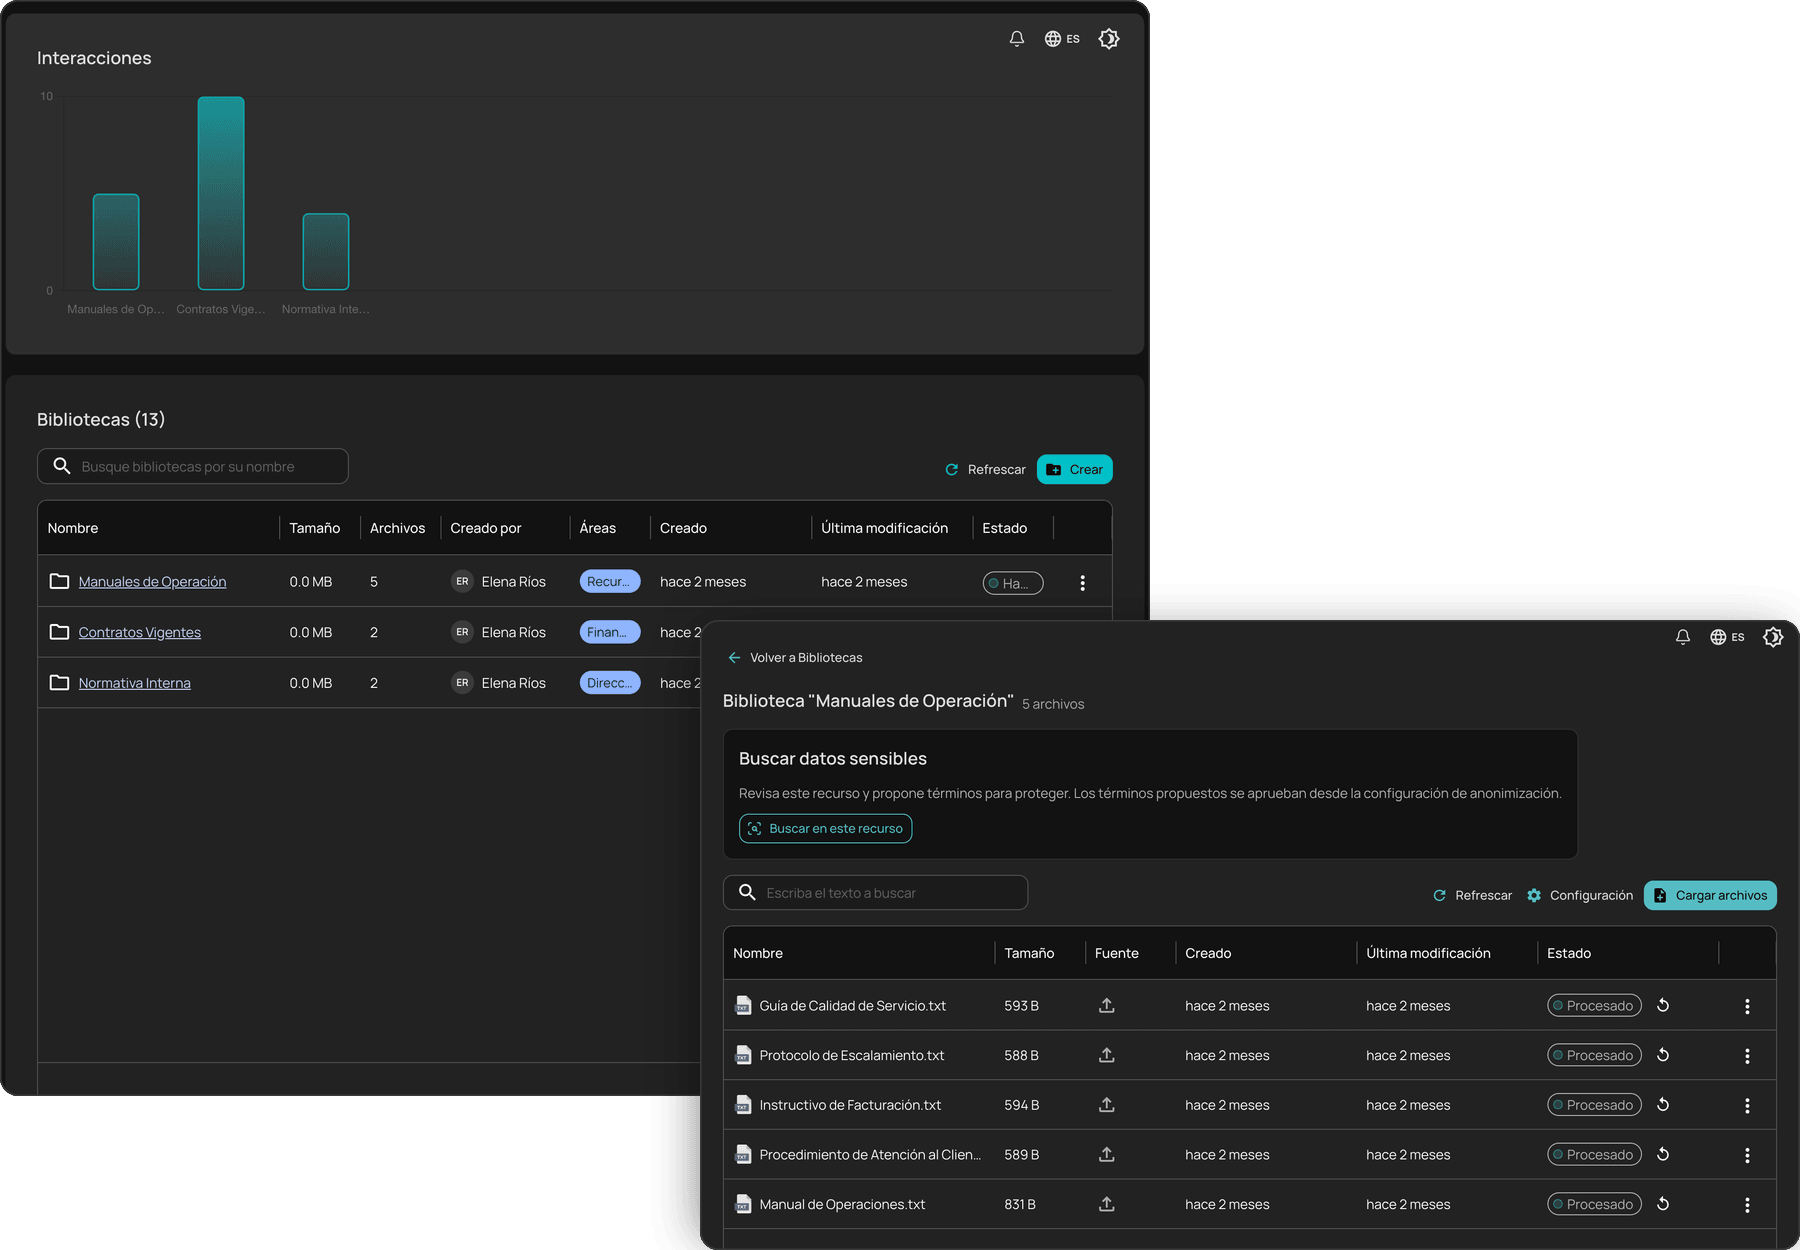Reprocess Protocolo de Escalamiento.txt
The width and height of the screenshot is (1800, 1250).
[x=1663, y=1056]
